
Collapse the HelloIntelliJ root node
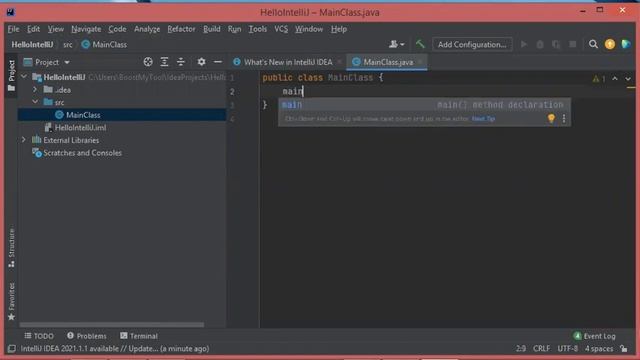[24, 77]
